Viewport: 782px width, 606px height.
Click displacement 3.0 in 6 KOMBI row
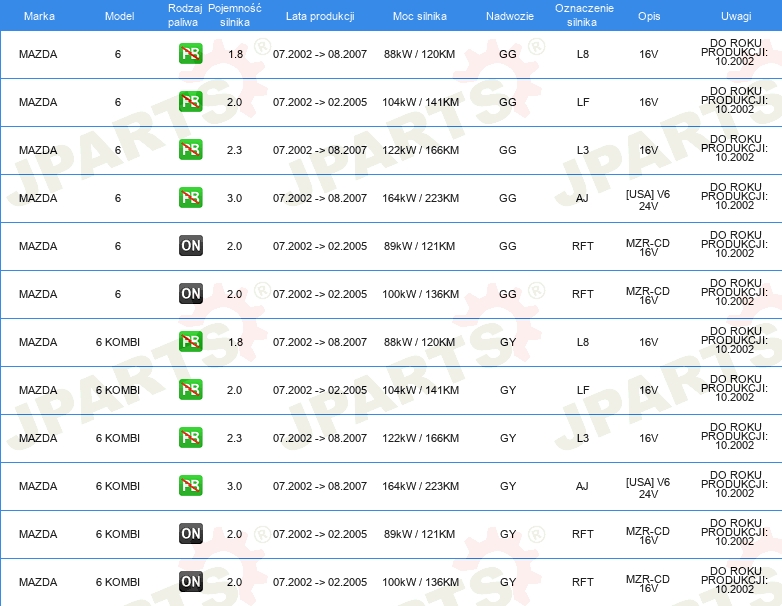(234, 486)
